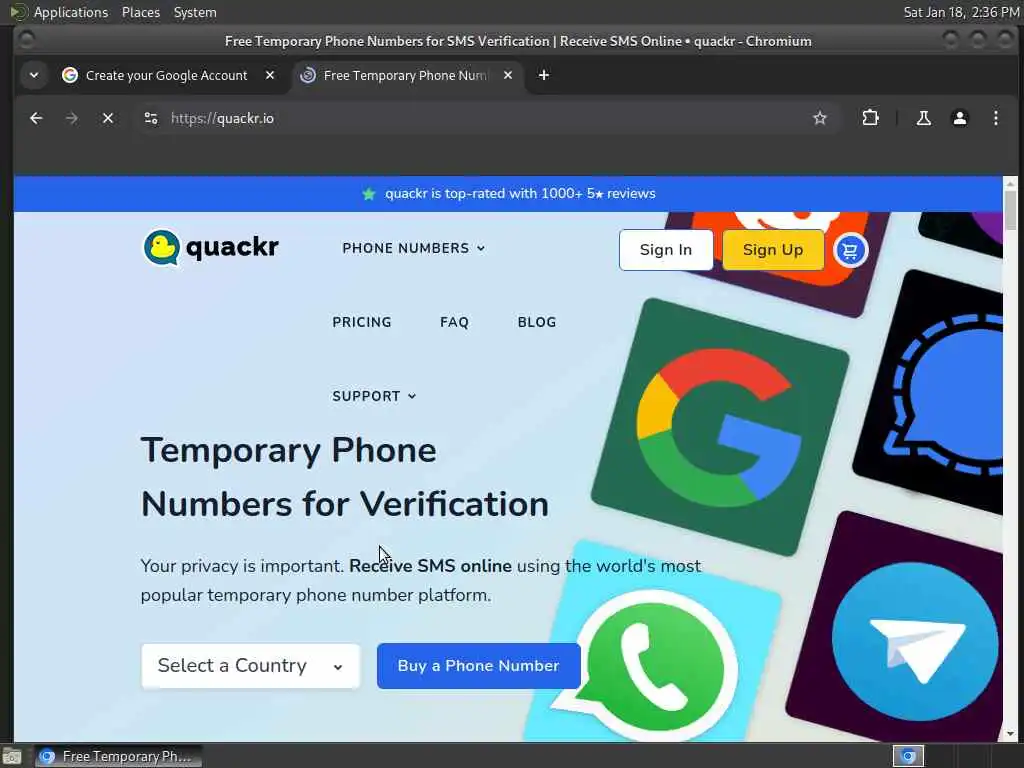Close the Free Temporary Phone Numbers tab

click(x=507, y=75)
